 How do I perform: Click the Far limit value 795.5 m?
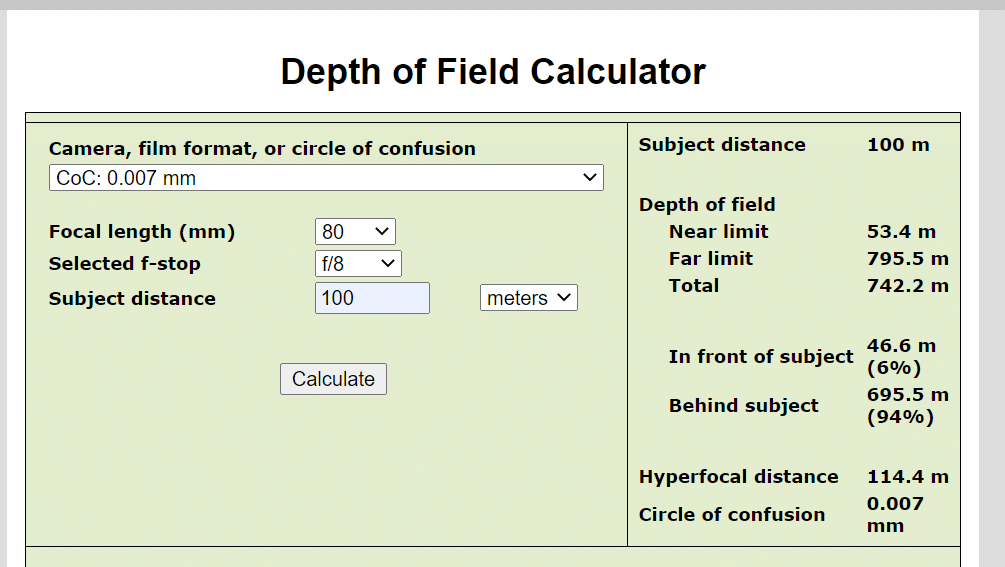[x=908, y=259]
